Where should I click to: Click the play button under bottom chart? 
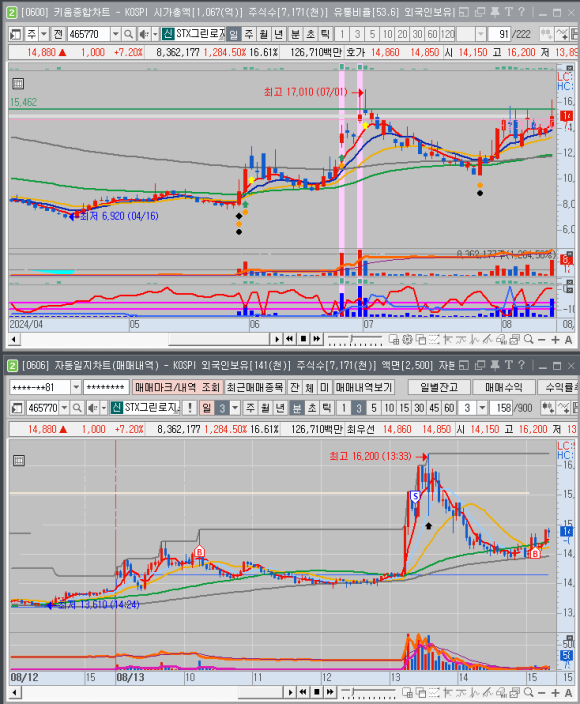pos(290,692)
